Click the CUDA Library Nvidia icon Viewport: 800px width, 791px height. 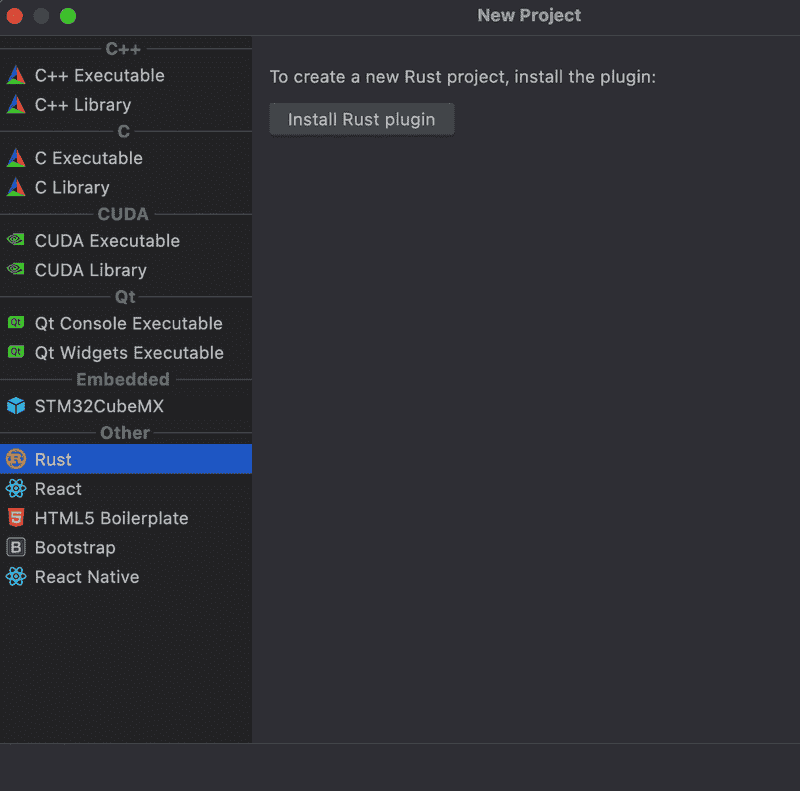[16, 269]
